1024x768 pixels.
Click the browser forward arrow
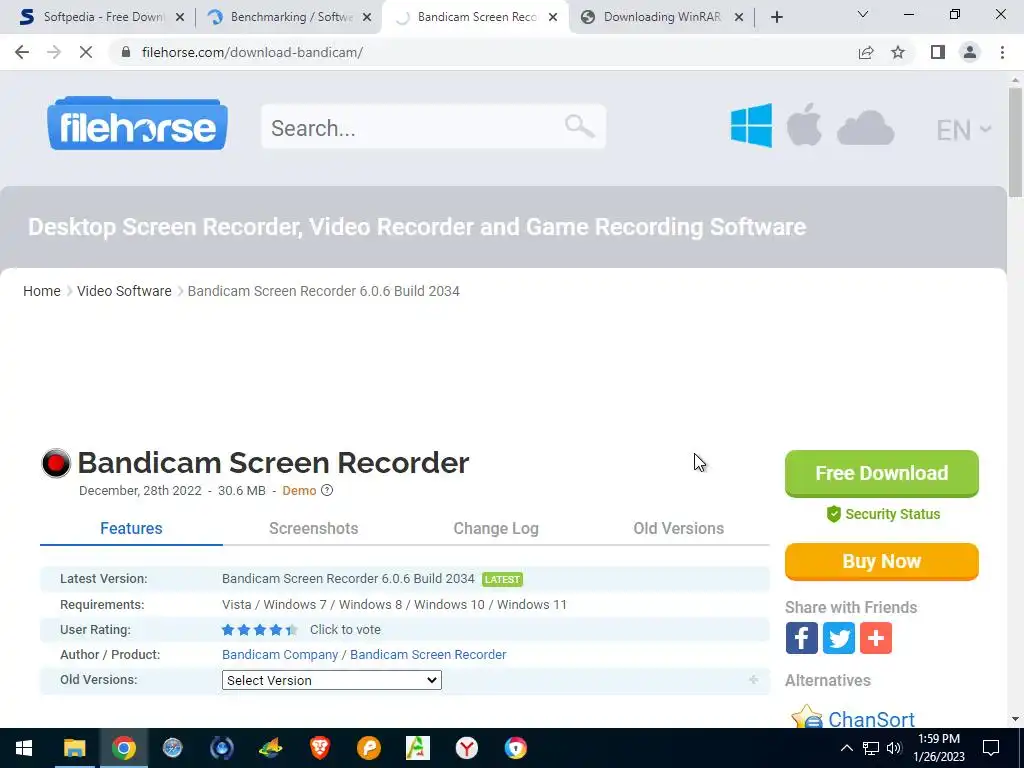coord(54,52)
